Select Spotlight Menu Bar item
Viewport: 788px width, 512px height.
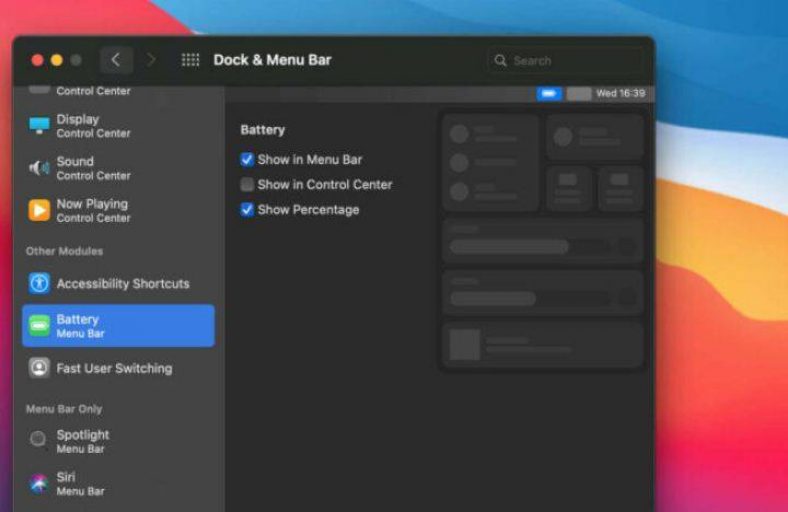[x=119, y=441]
